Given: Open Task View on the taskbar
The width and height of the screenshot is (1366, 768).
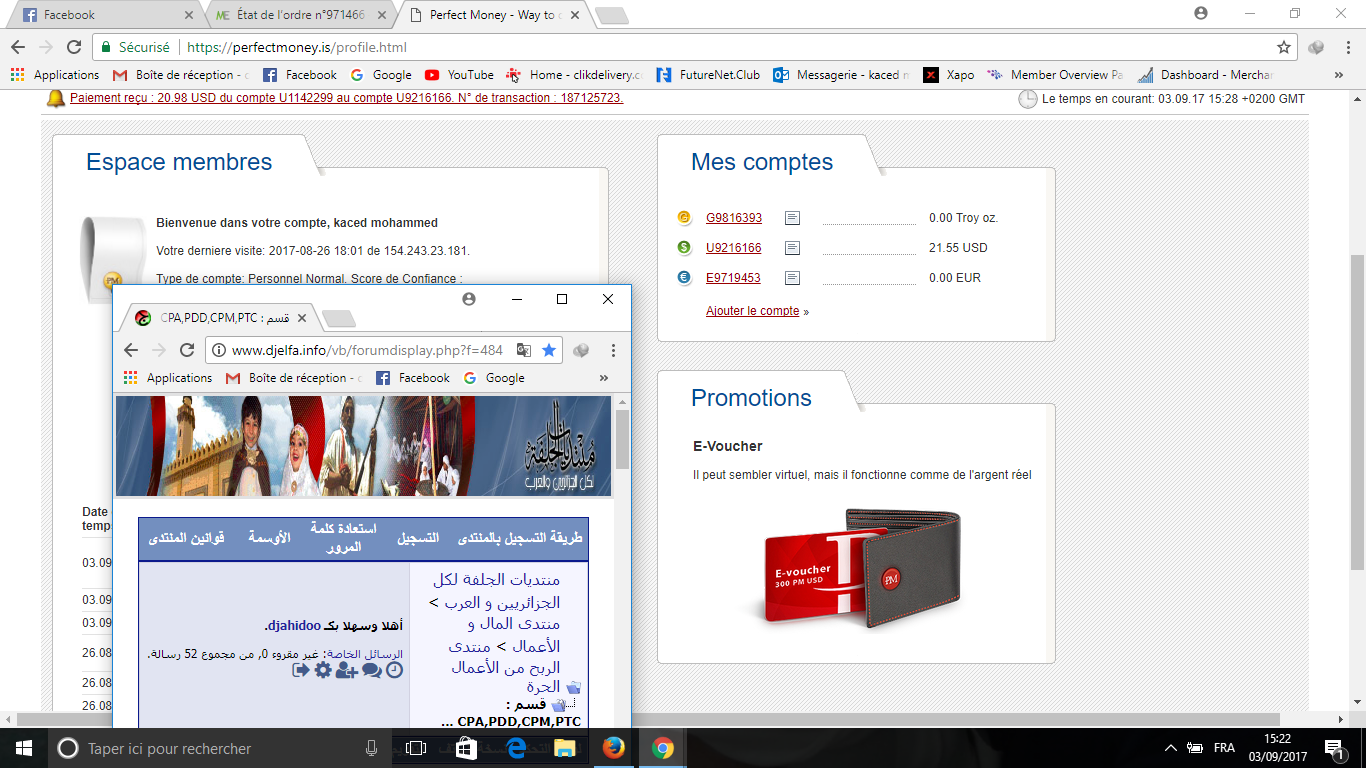Looking at the screenshot, I should coord(416,748).
